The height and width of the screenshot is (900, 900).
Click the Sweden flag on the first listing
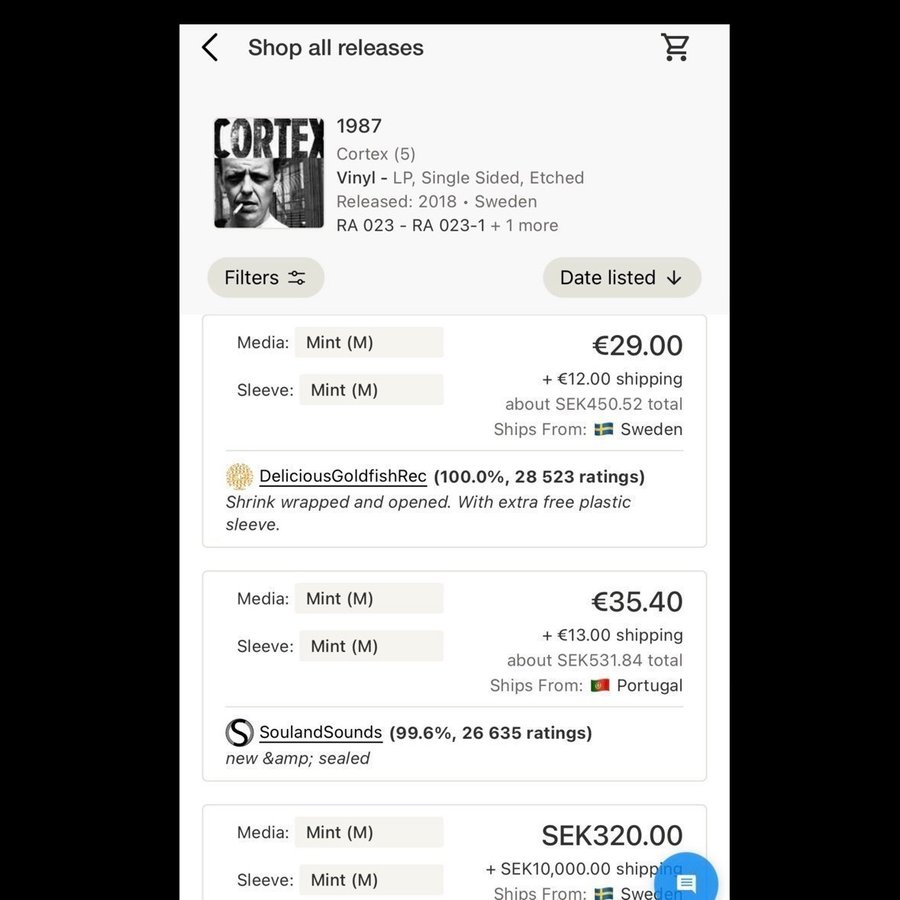point(604,429)
